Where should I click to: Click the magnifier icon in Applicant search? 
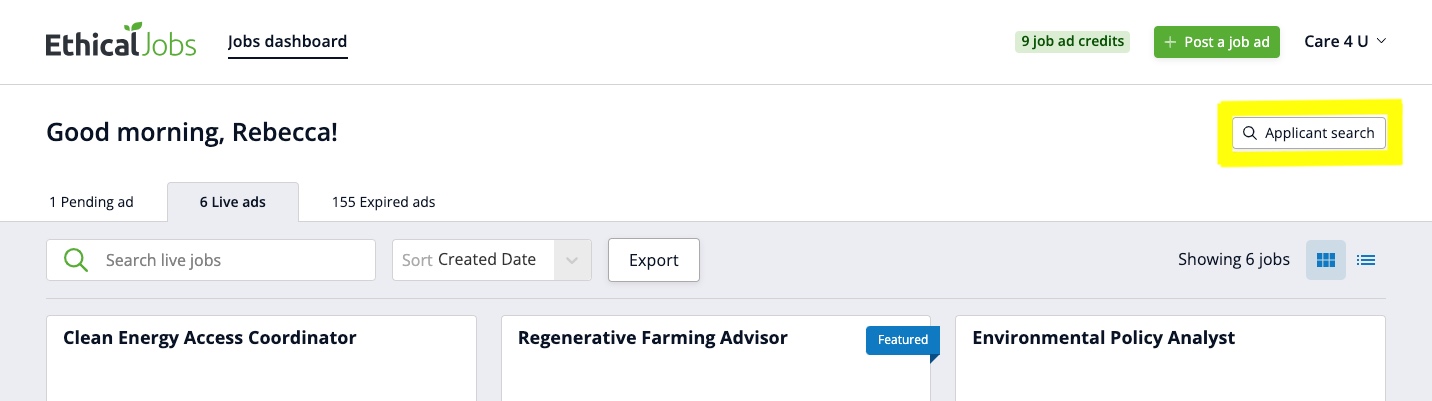point(1249,133)
